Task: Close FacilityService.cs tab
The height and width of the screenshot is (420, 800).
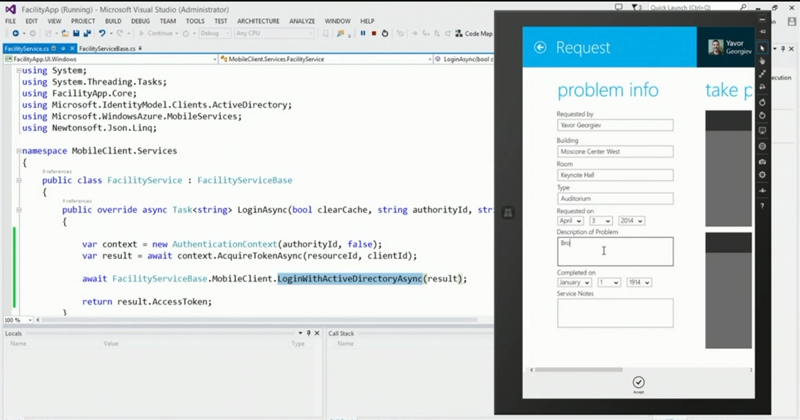Action: [72, 48]
